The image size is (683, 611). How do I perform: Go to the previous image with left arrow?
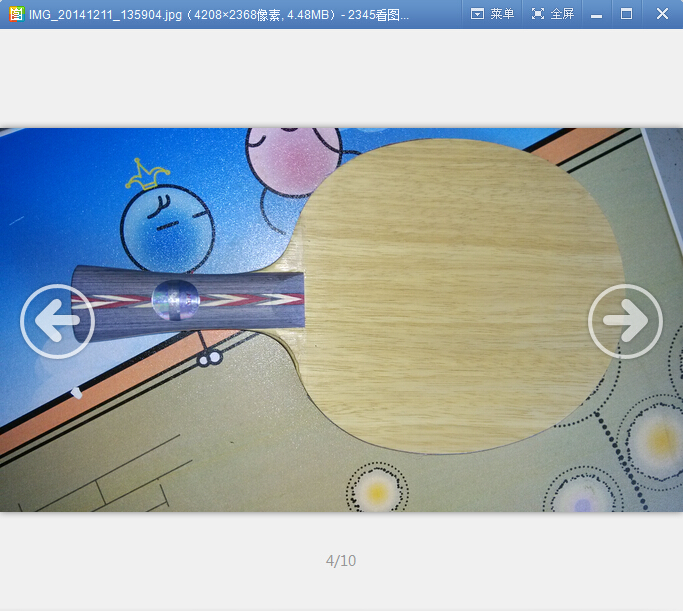(x=57, y=321)
